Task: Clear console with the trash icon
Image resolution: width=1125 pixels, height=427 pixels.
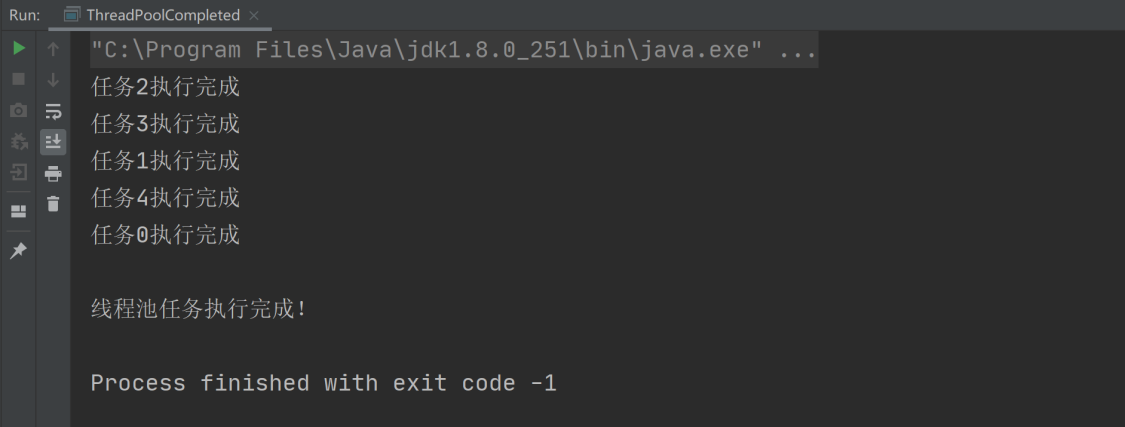Action: [53, 204]
